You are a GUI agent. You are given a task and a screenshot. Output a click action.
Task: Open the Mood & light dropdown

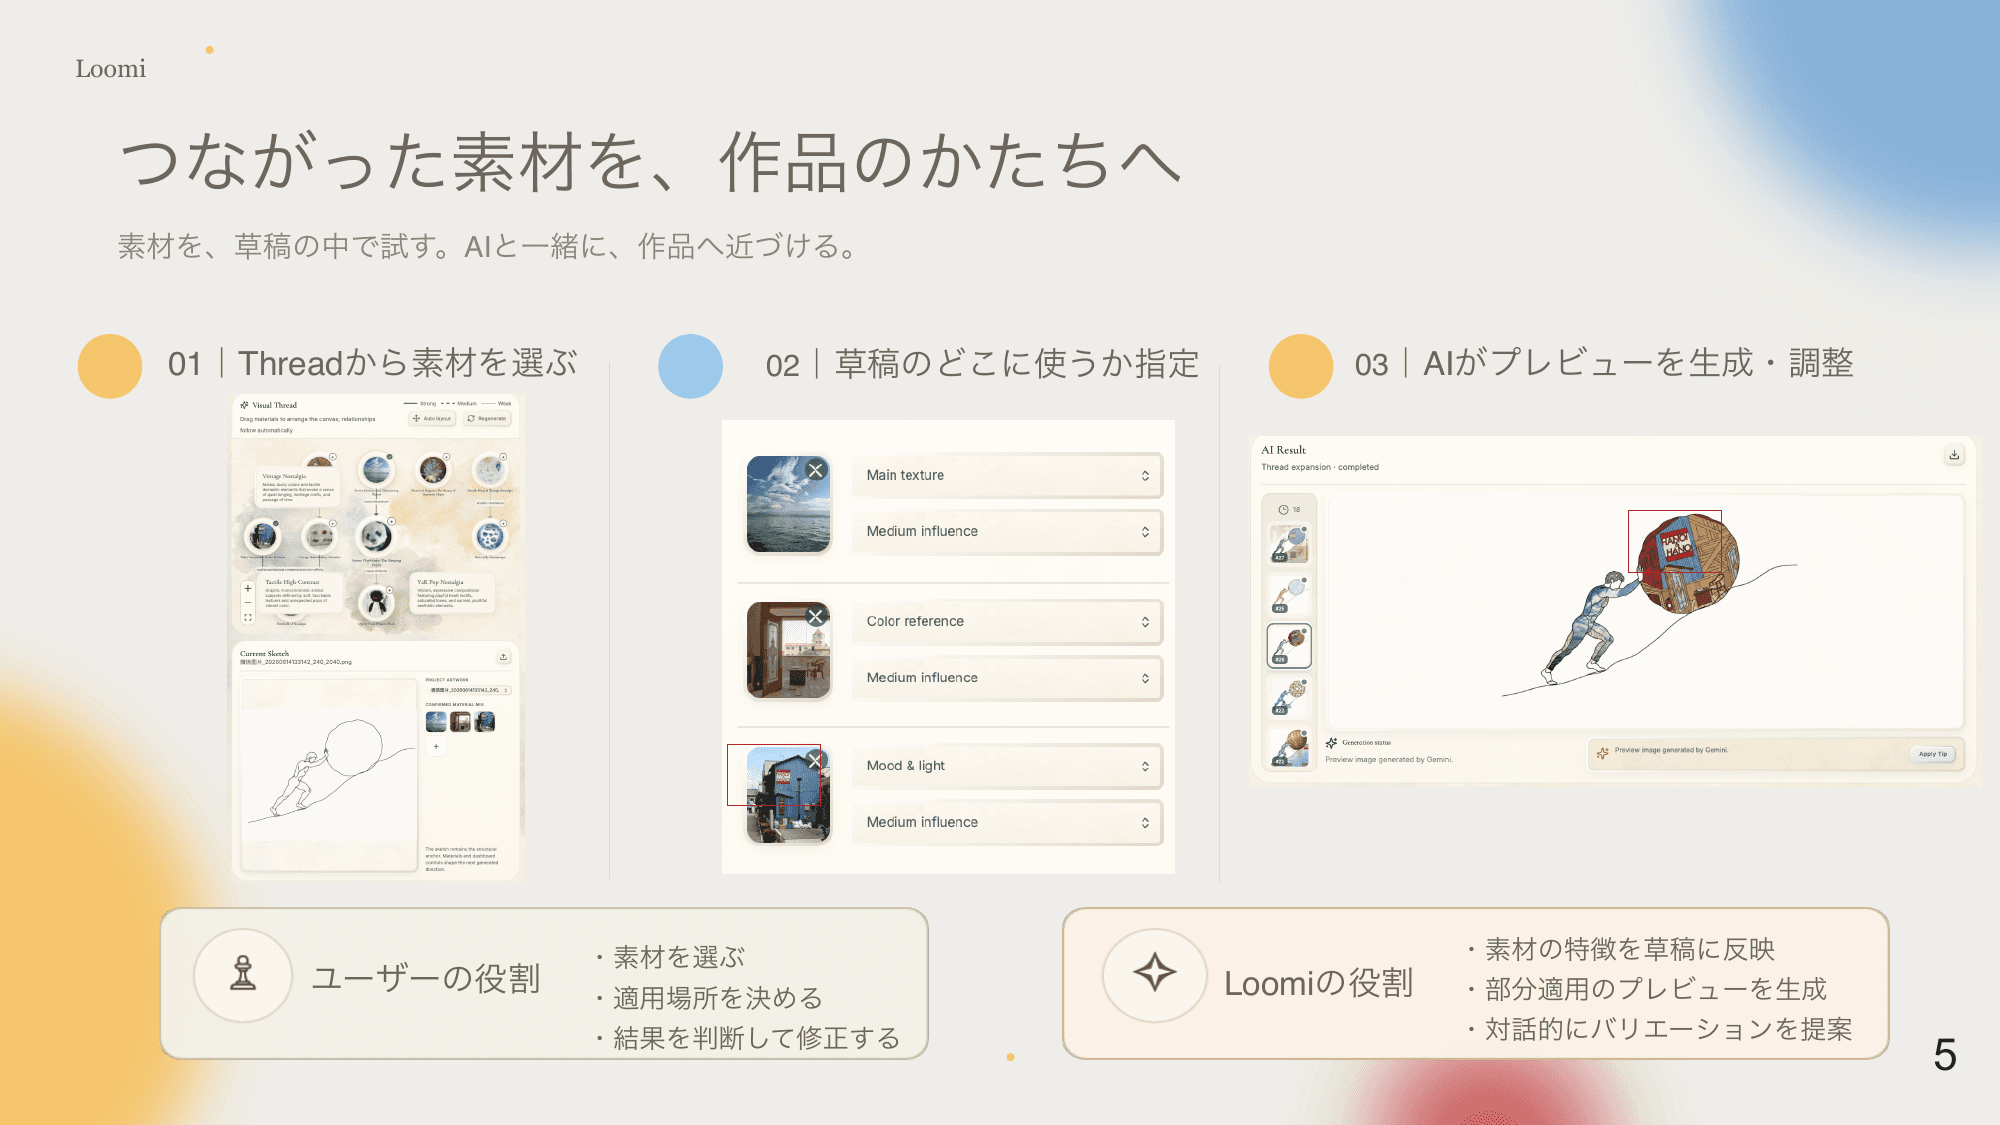1007,766
